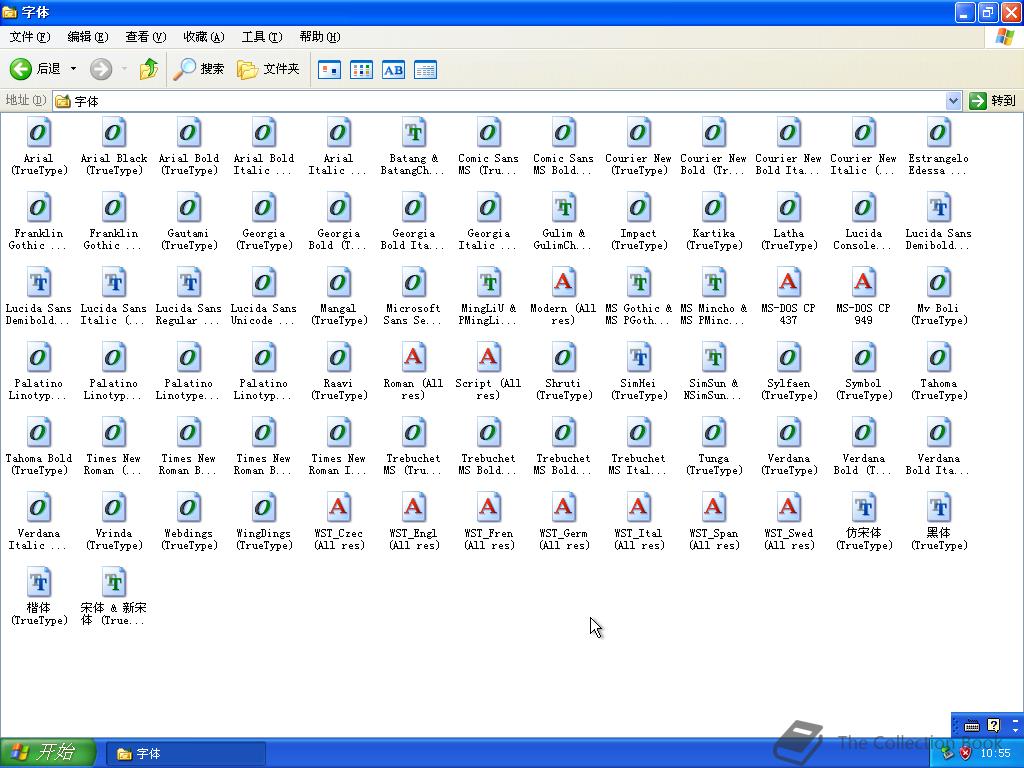Select the WST_Swed (All res) font icon
Viewport: 1024px width, 768px height.
[788, 509]
